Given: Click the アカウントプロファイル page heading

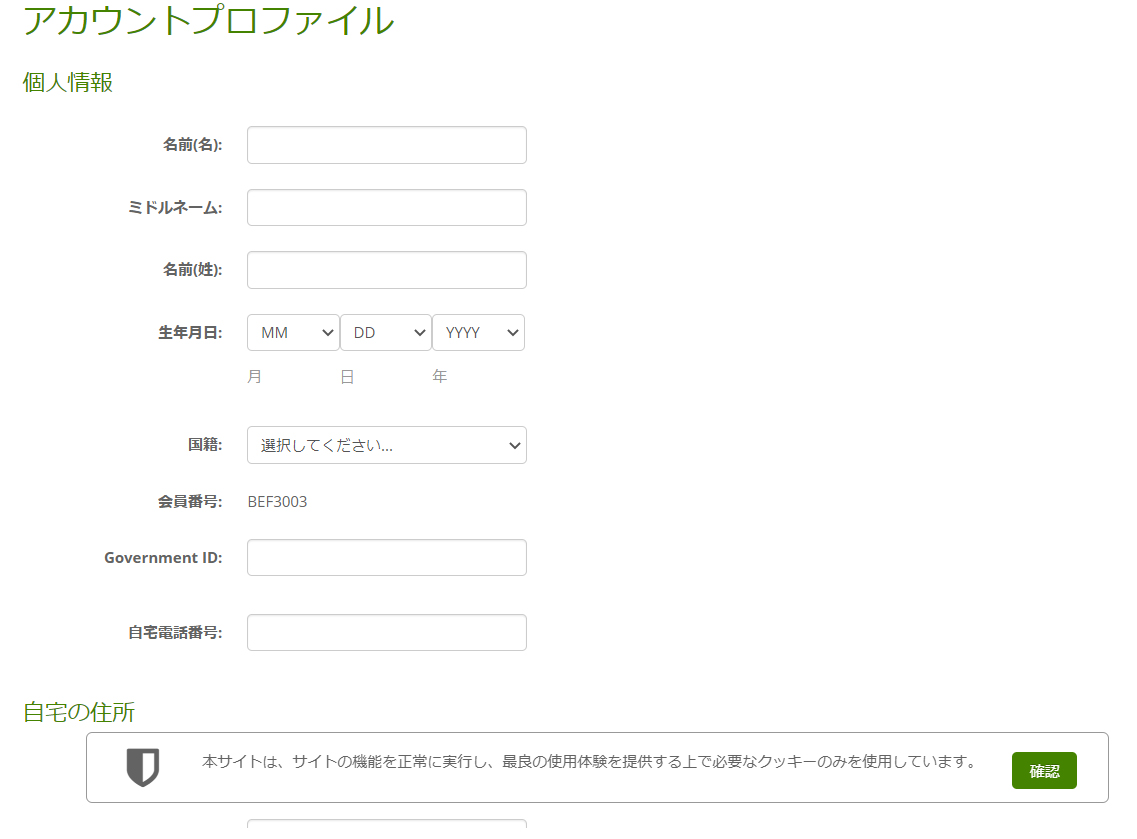Looking at the screenshot, I should 208,21.
